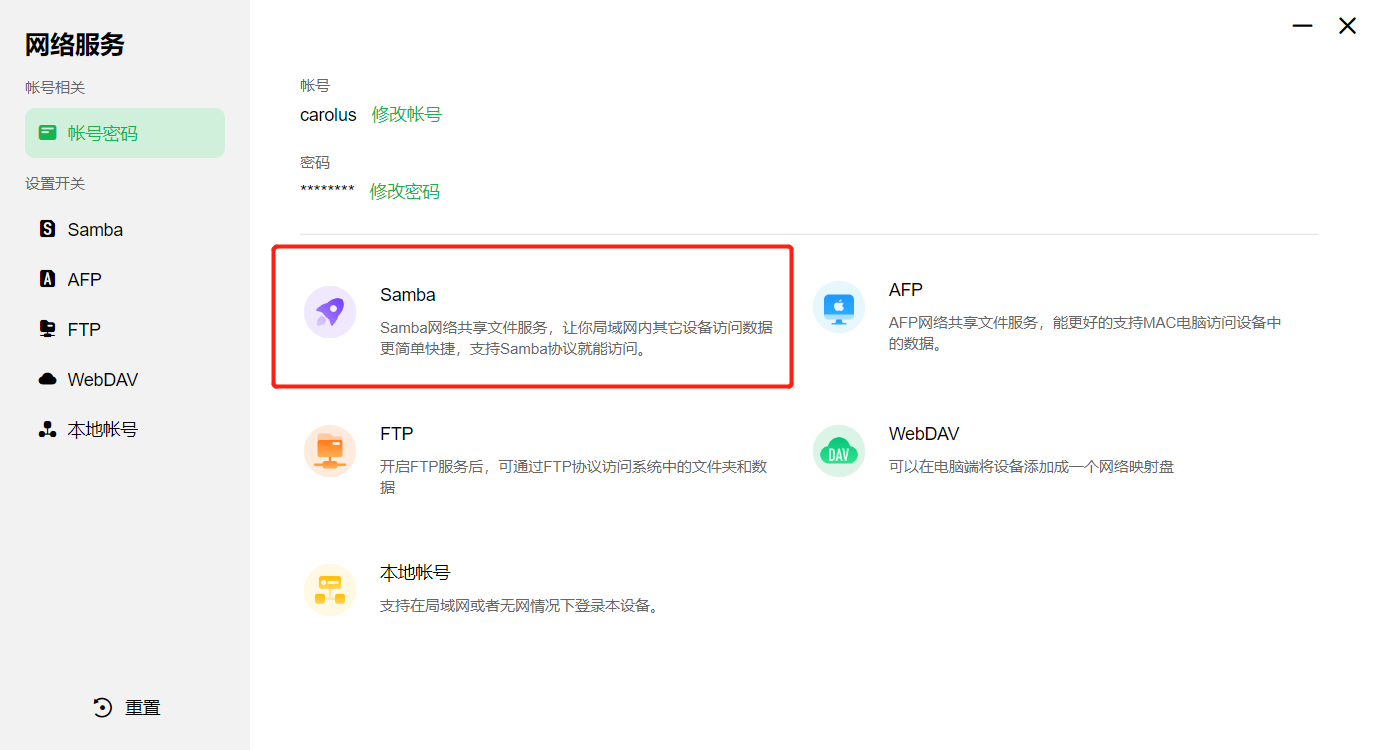Click the "密码" field label above the asterisks
This screenshot has width=1375, height=750.
[315, 162]
